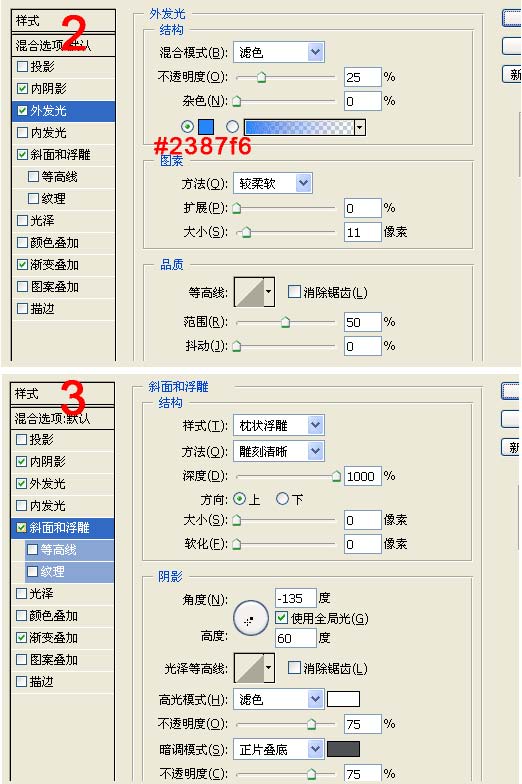This screenshot has width=522, height=784.
Task: Open 方法 dropdown showing 较柔软
Action: pos(272,183)
